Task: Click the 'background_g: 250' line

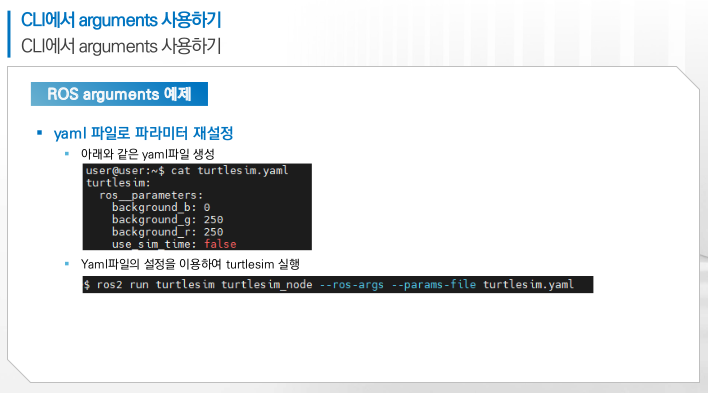Action: click(168, 220)
